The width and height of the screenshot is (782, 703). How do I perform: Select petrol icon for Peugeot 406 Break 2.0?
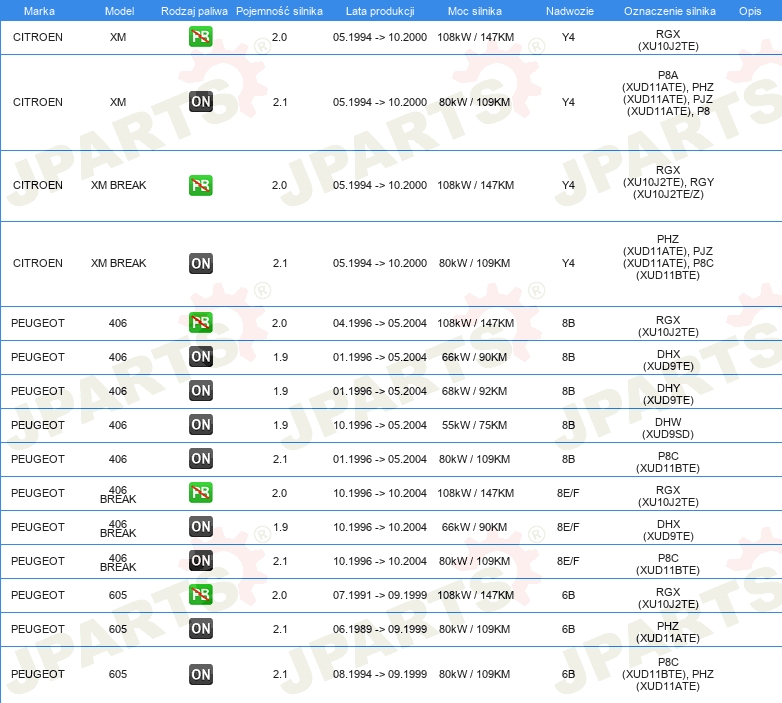200,493
